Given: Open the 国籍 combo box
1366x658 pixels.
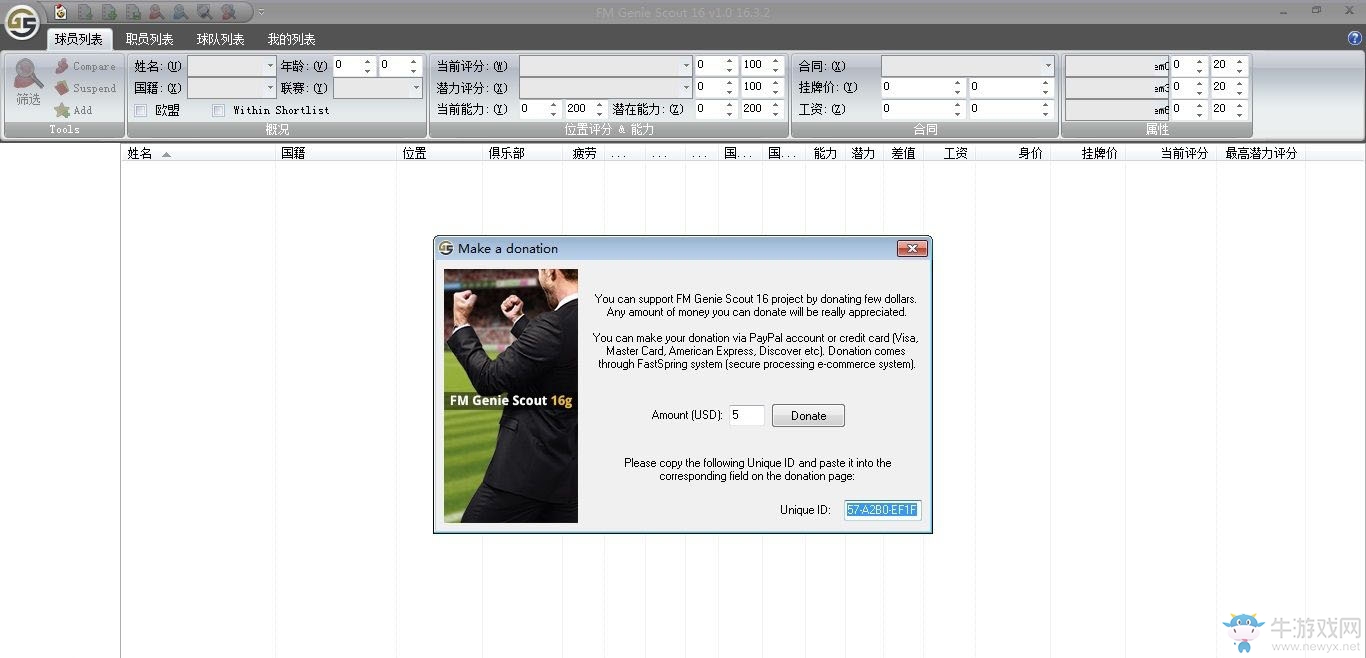Looking at the screenshot, I should 231,88.
